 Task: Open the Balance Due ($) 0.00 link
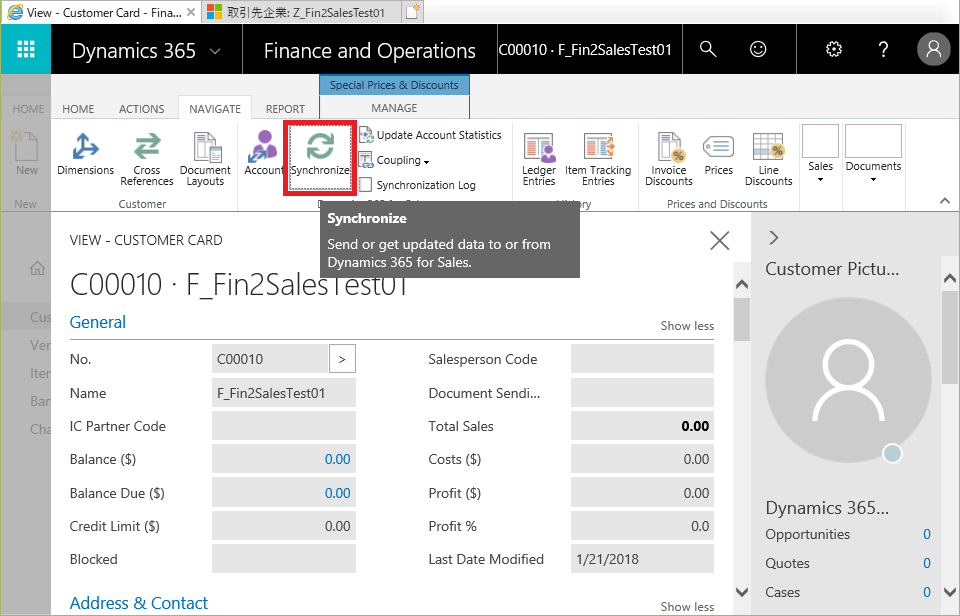click(x=337, y=493)
